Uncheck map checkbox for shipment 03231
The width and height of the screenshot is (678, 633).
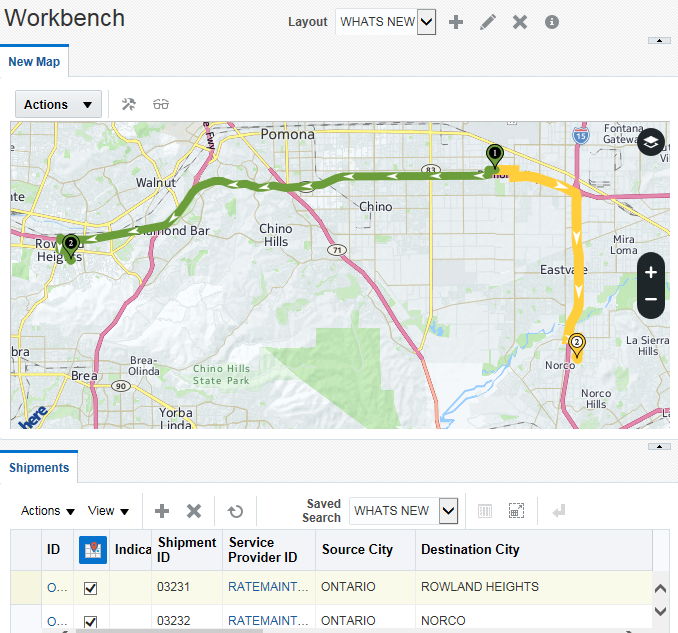90,588
